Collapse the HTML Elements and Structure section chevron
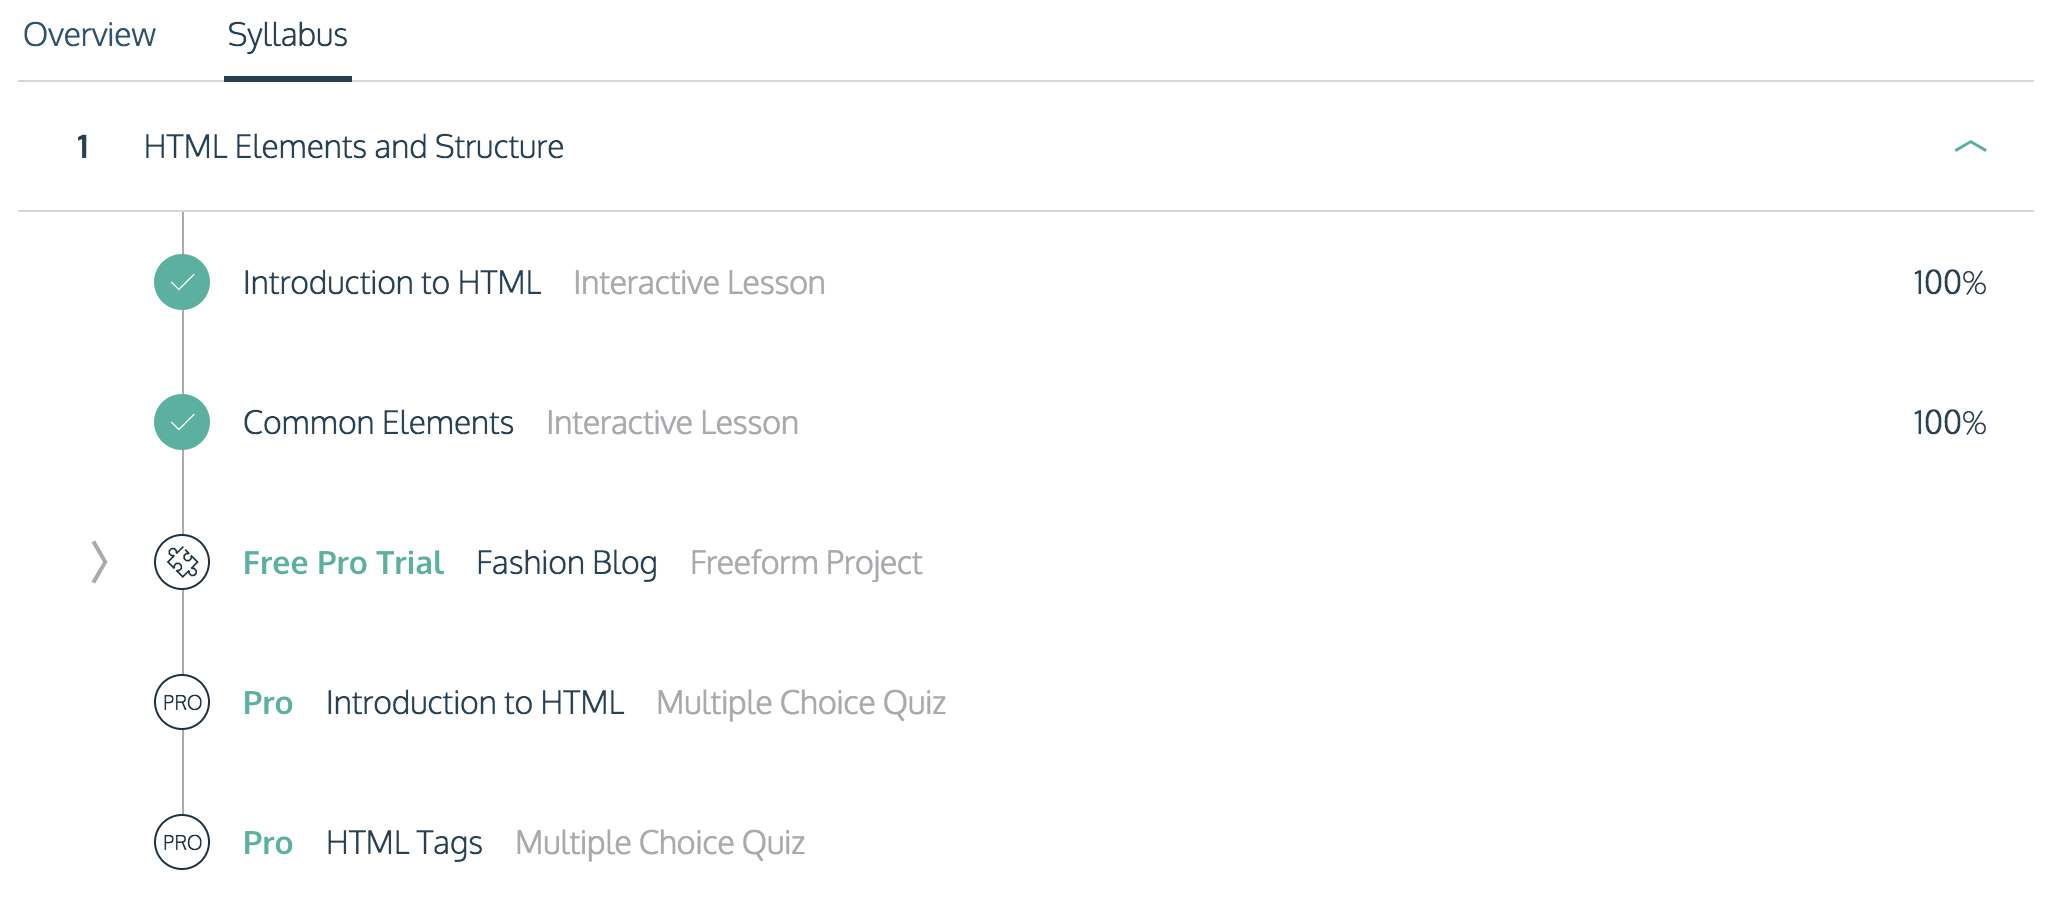Image resolution: width=2058 pixels, height=898 pixels. coord(1970,147)
